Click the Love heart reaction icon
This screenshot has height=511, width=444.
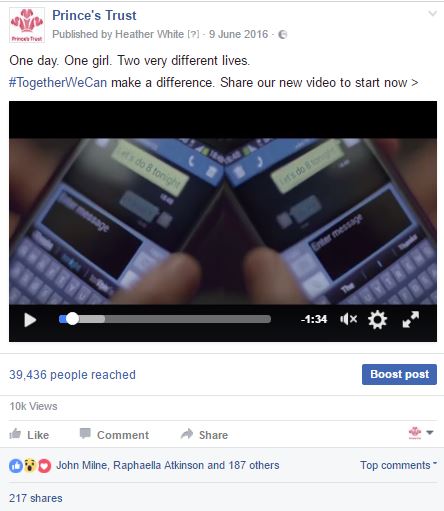(45, 466)
